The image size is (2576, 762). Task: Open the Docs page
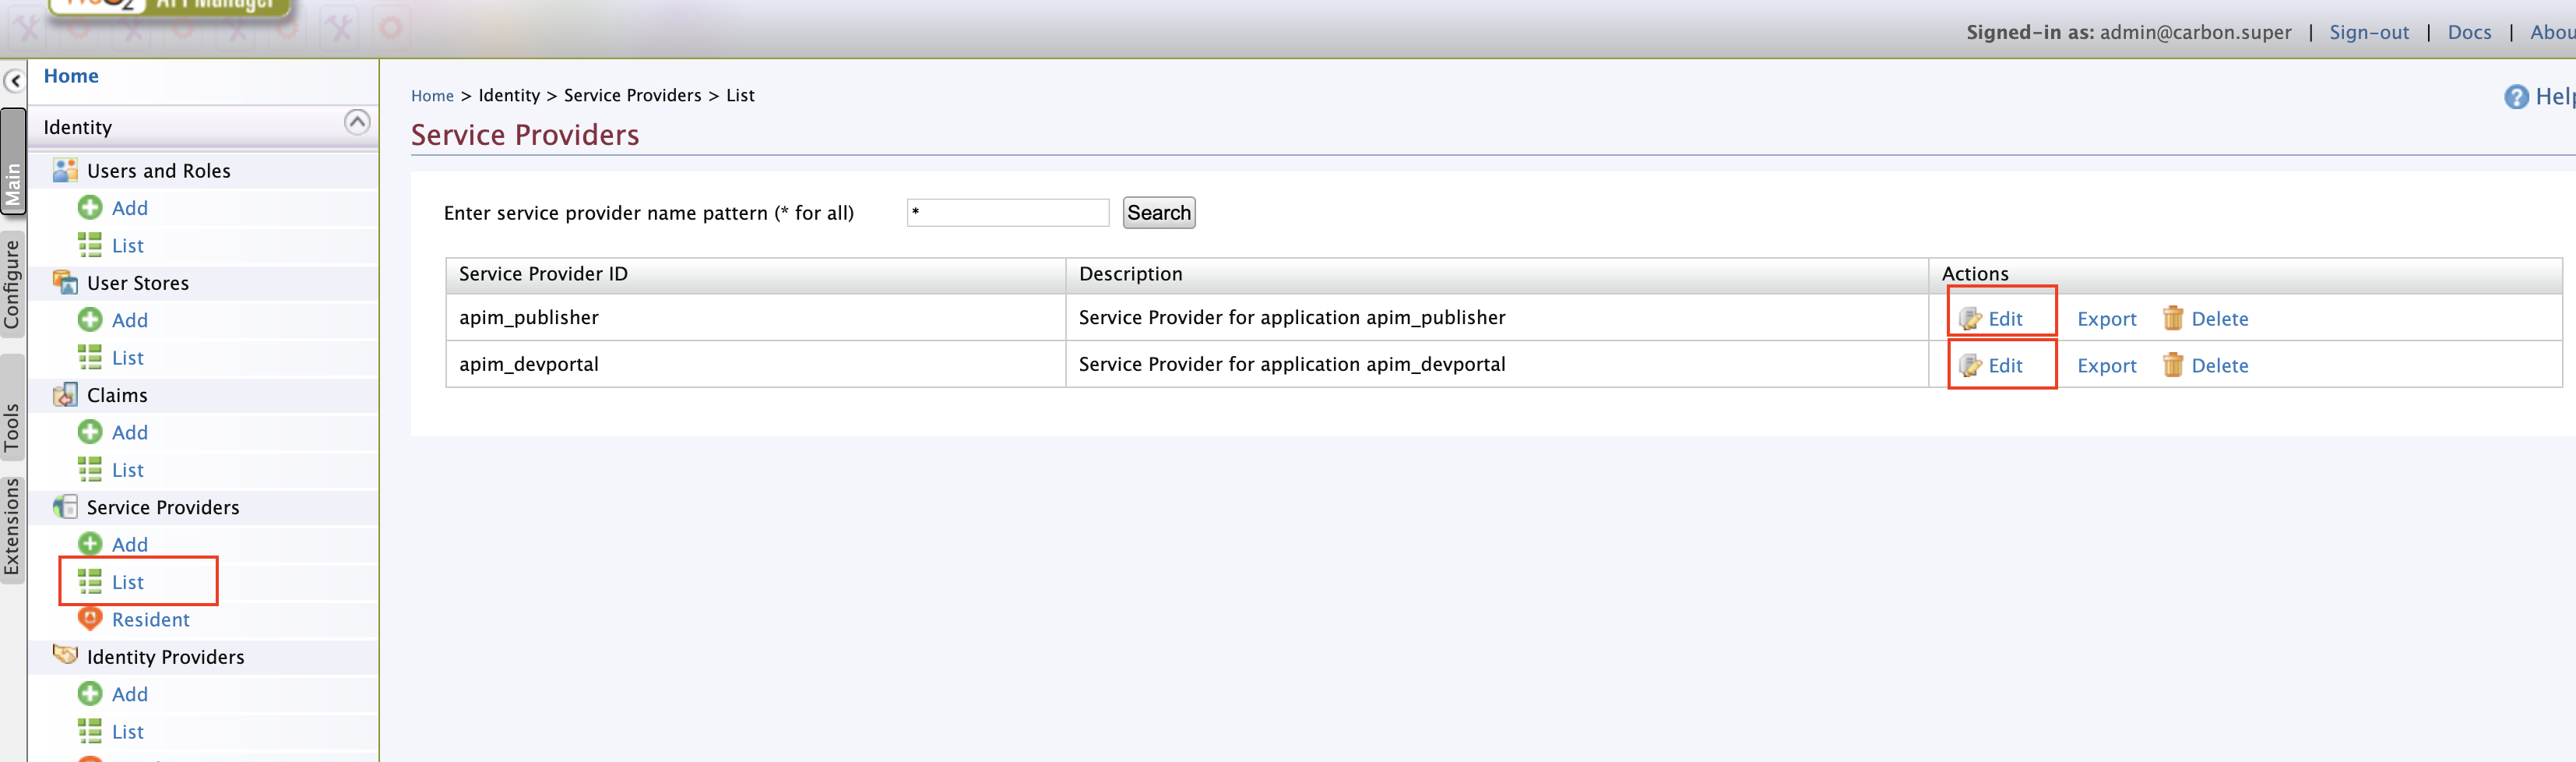pos(2469,32)
